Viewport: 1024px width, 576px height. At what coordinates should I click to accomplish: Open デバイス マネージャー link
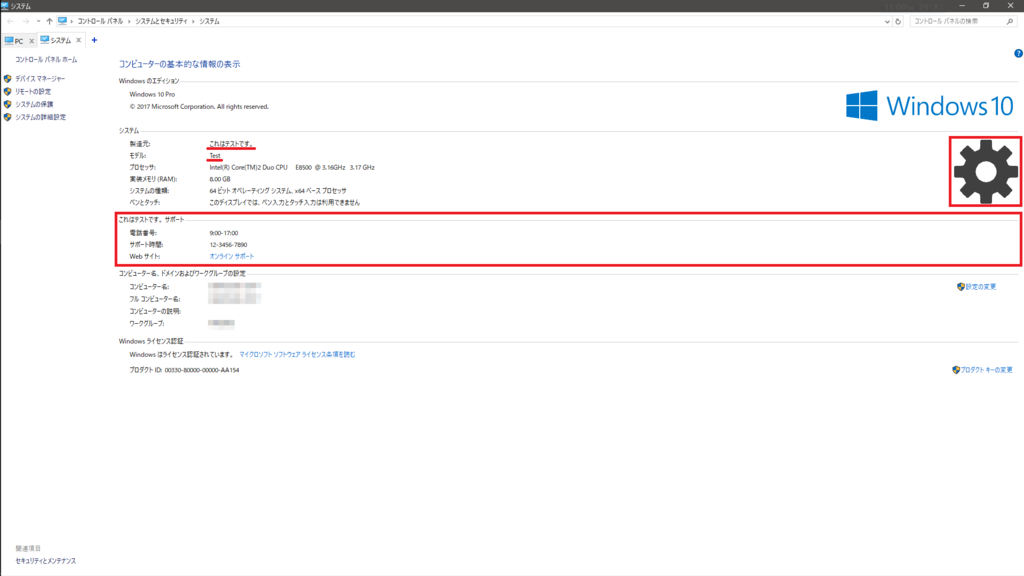(40, 78)
